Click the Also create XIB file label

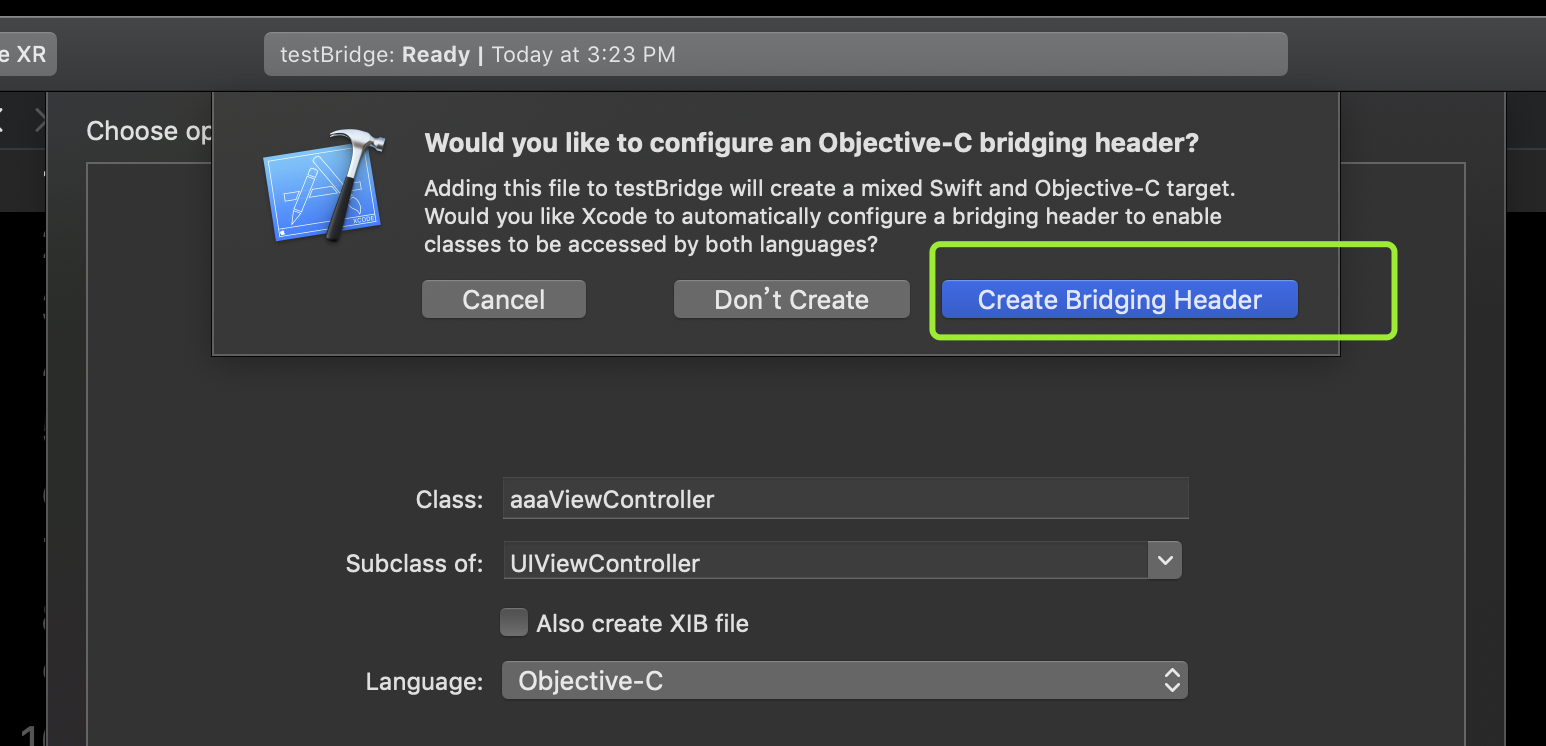point(642,624)
